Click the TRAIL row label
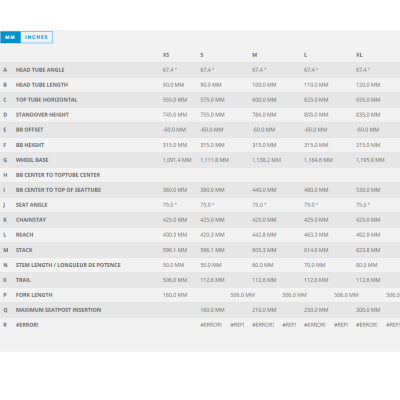The image size is (400, 400). [x=23, y=280]
